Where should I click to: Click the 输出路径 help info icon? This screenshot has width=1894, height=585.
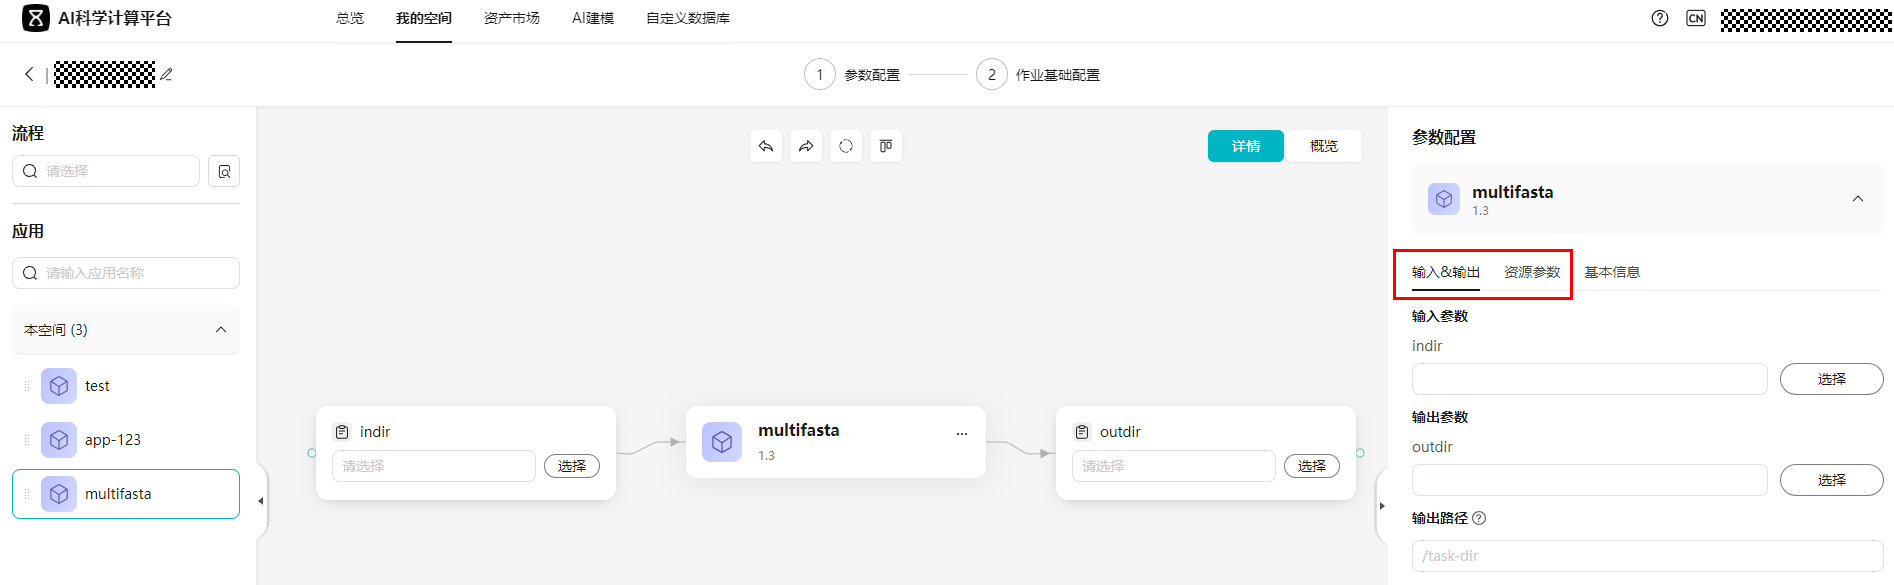(1479, 518)
